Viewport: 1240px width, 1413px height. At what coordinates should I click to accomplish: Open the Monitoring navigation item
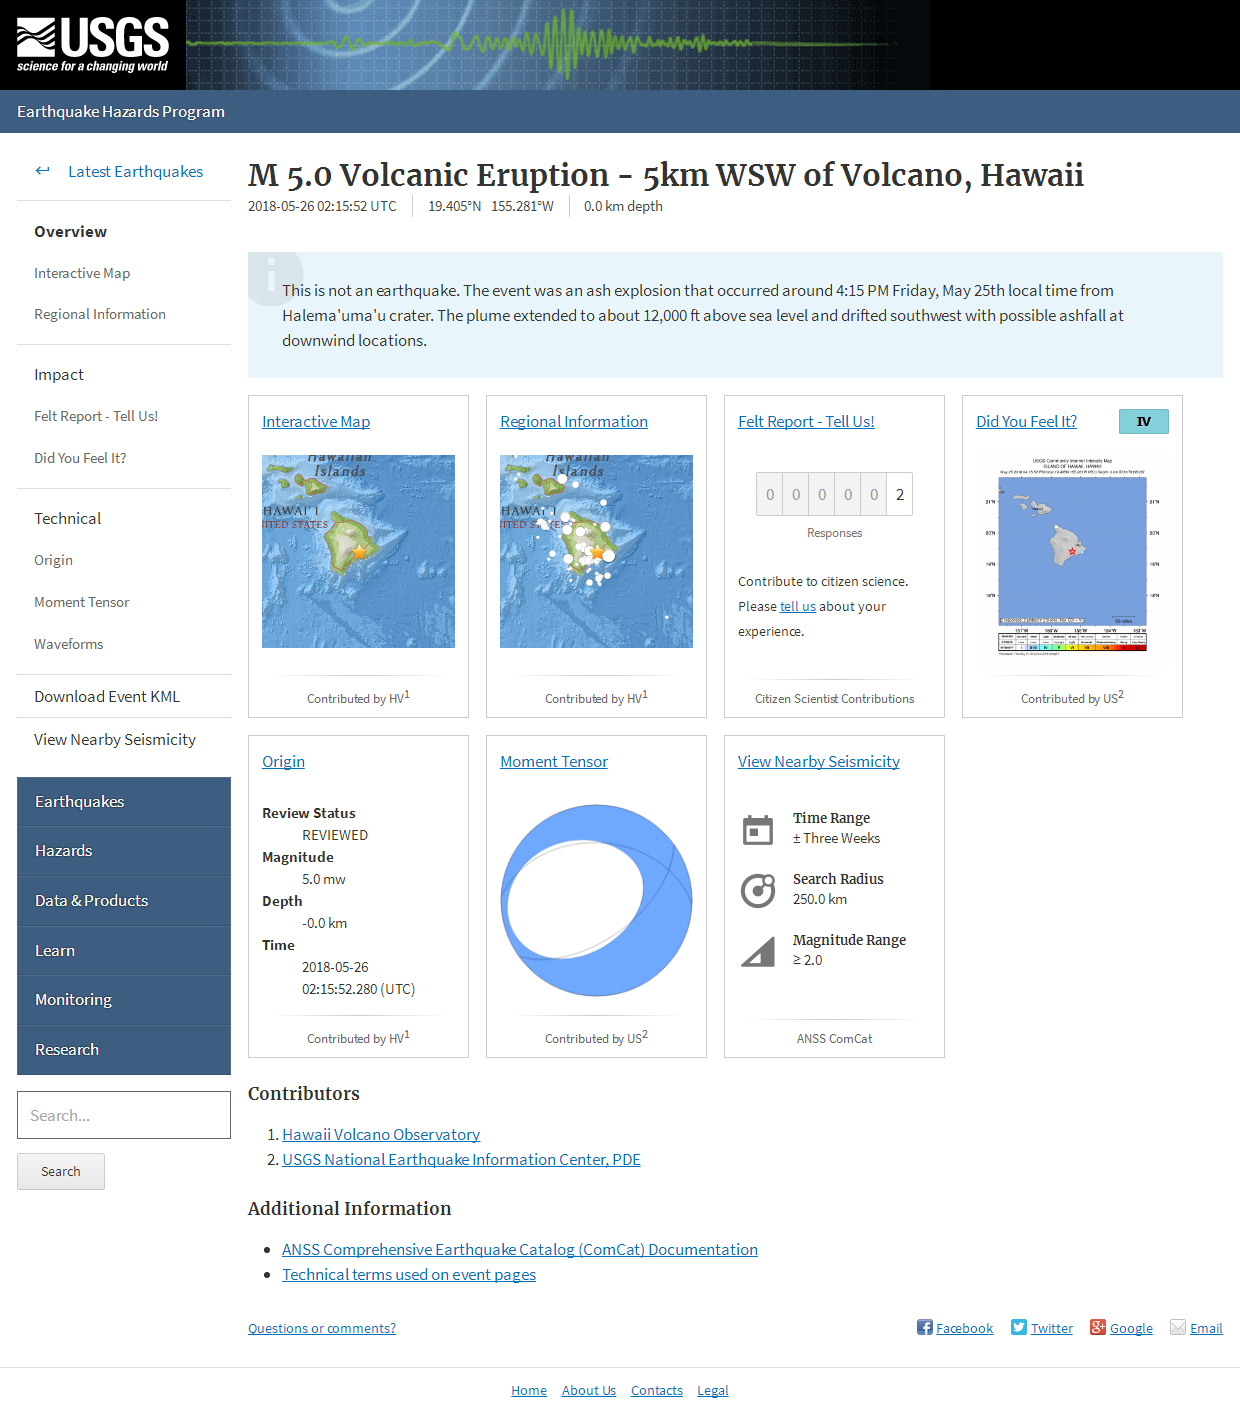pos(124,1000)
